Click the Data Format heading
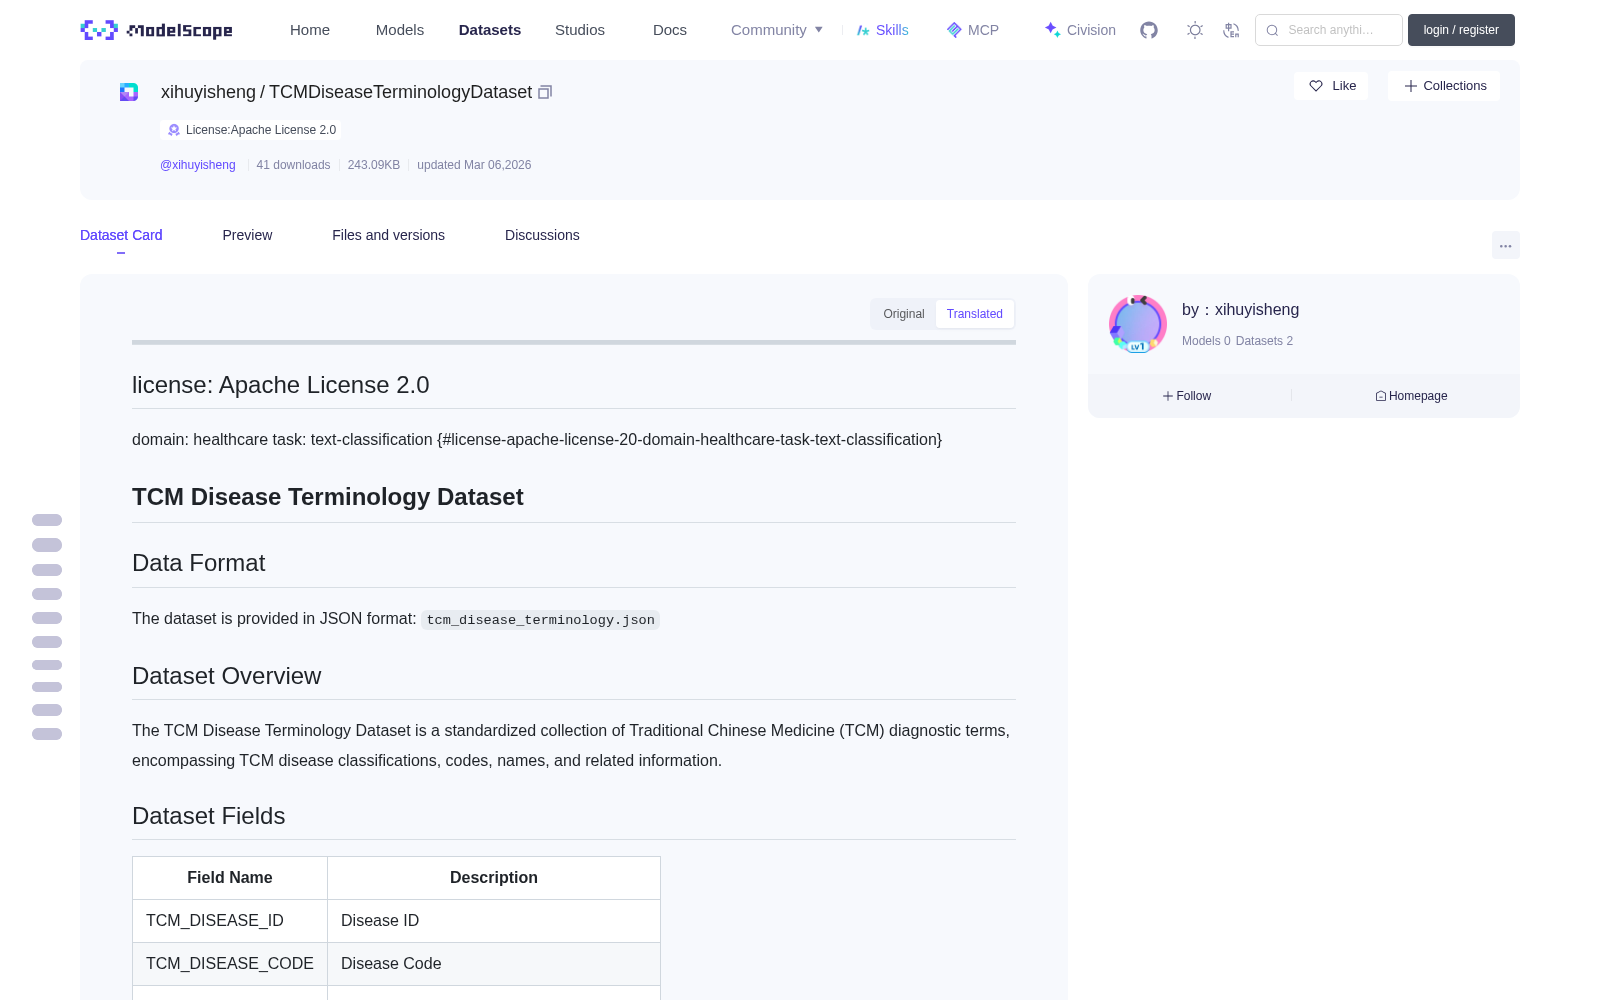Viewport: 1600px width, 1000px height. pyautogui.click(x=199, y=563)
